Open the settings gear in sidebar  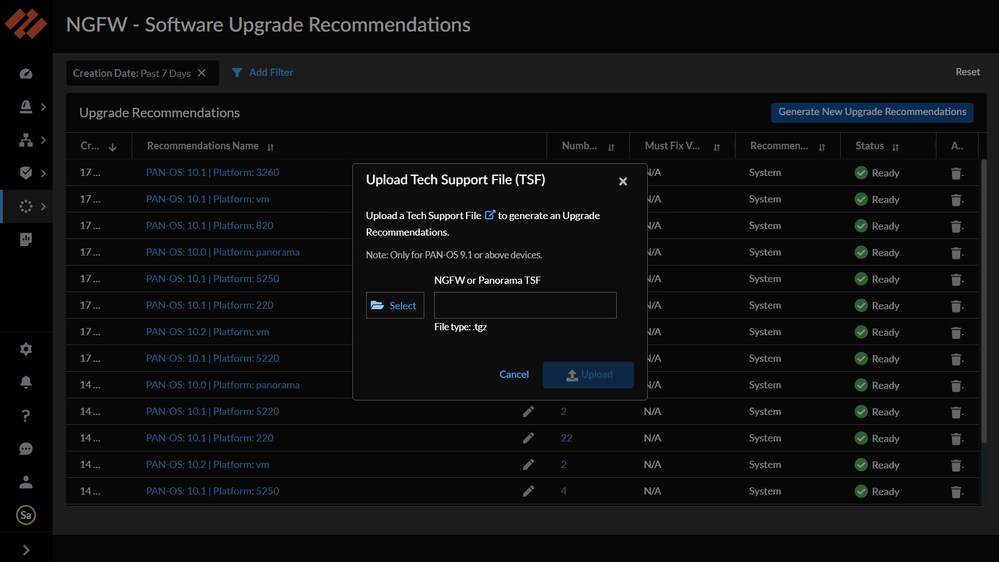(x=26, y=349)
